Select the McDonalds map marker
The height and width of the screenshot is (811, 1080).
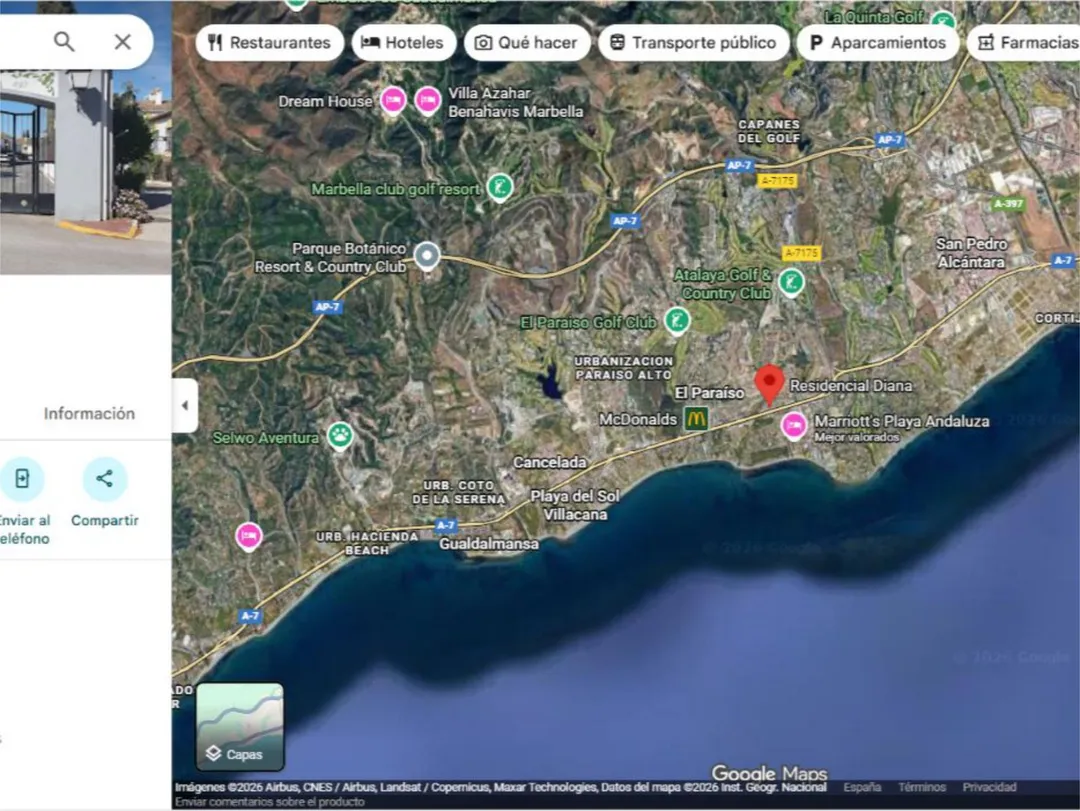click(696, 419)
